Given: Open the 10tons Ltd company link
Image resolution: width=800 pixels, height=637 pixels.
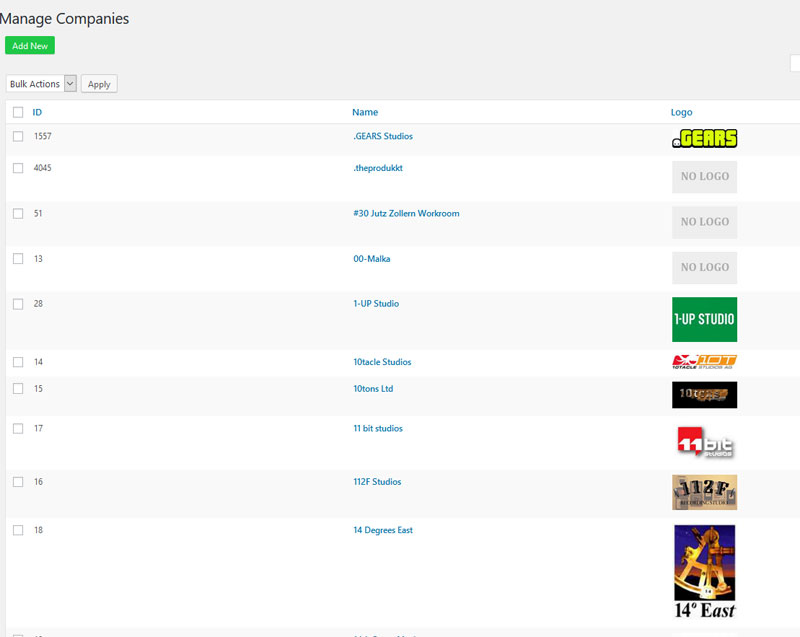Looking at the screenshot, I should point(373,389).
